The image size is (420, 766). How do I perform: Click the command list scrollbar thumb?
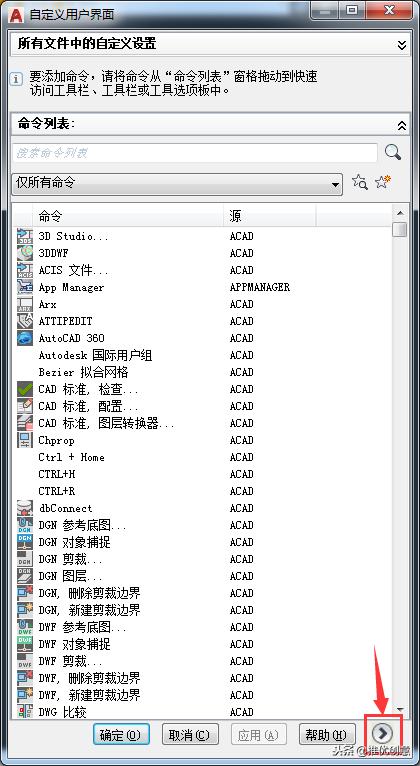[x=400, y=229]
